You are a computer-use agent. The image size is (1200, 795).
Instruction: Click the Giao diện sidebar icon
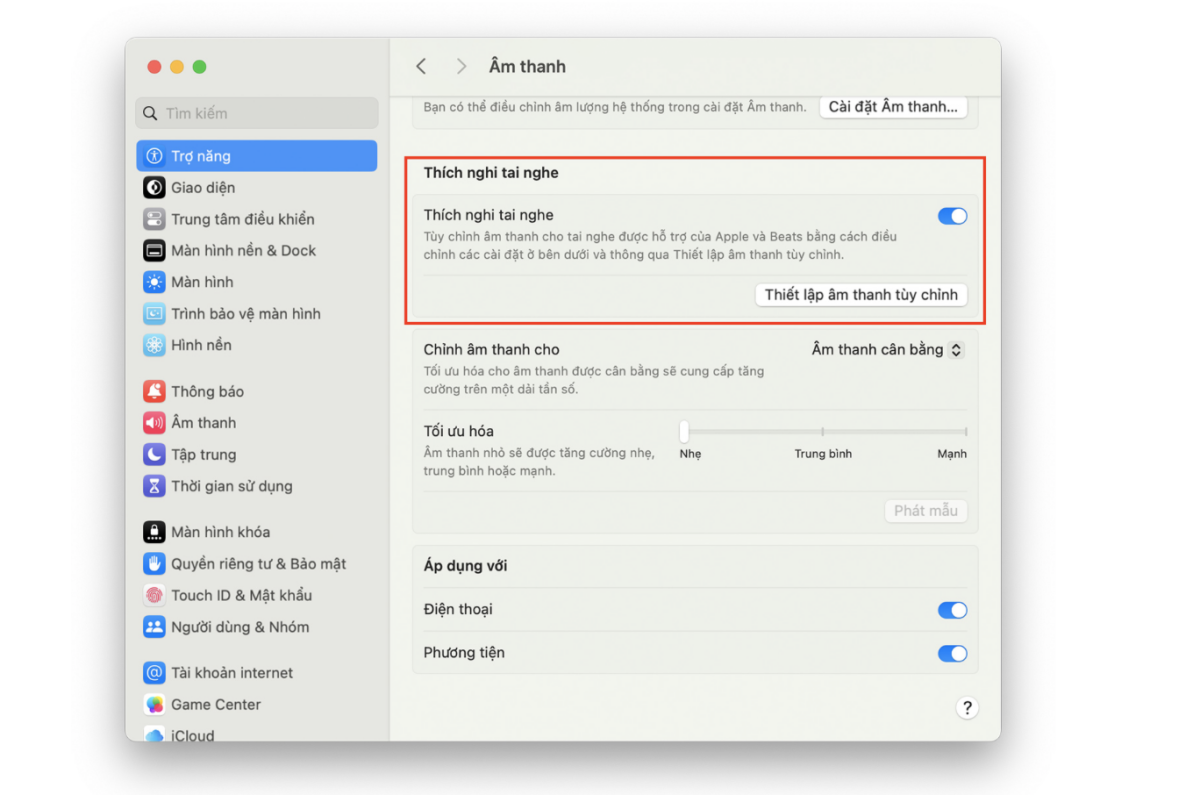154,187
